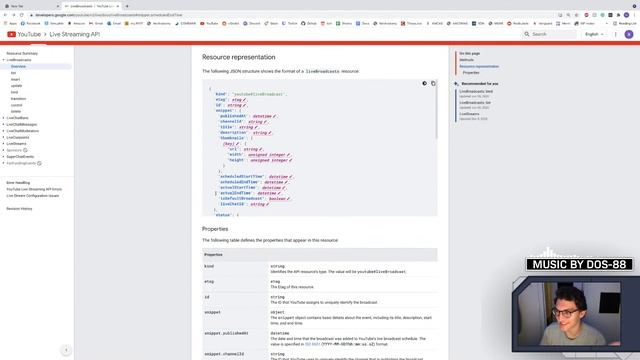Open the Docs bookmark
This screenshot has width=640, height=360.
pos(362,24)
